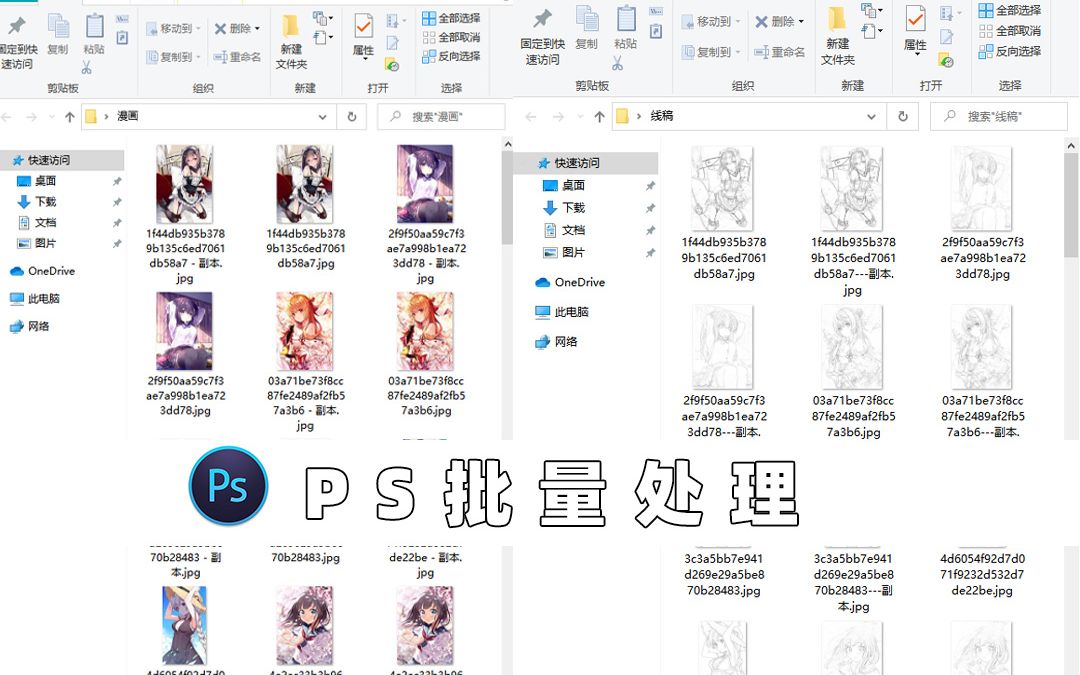The height and width of the screenshot is (675, 1080).
Task: Click 删除 delete in 漫画 window
Action: pyautogui.click(x=237, y=28)
